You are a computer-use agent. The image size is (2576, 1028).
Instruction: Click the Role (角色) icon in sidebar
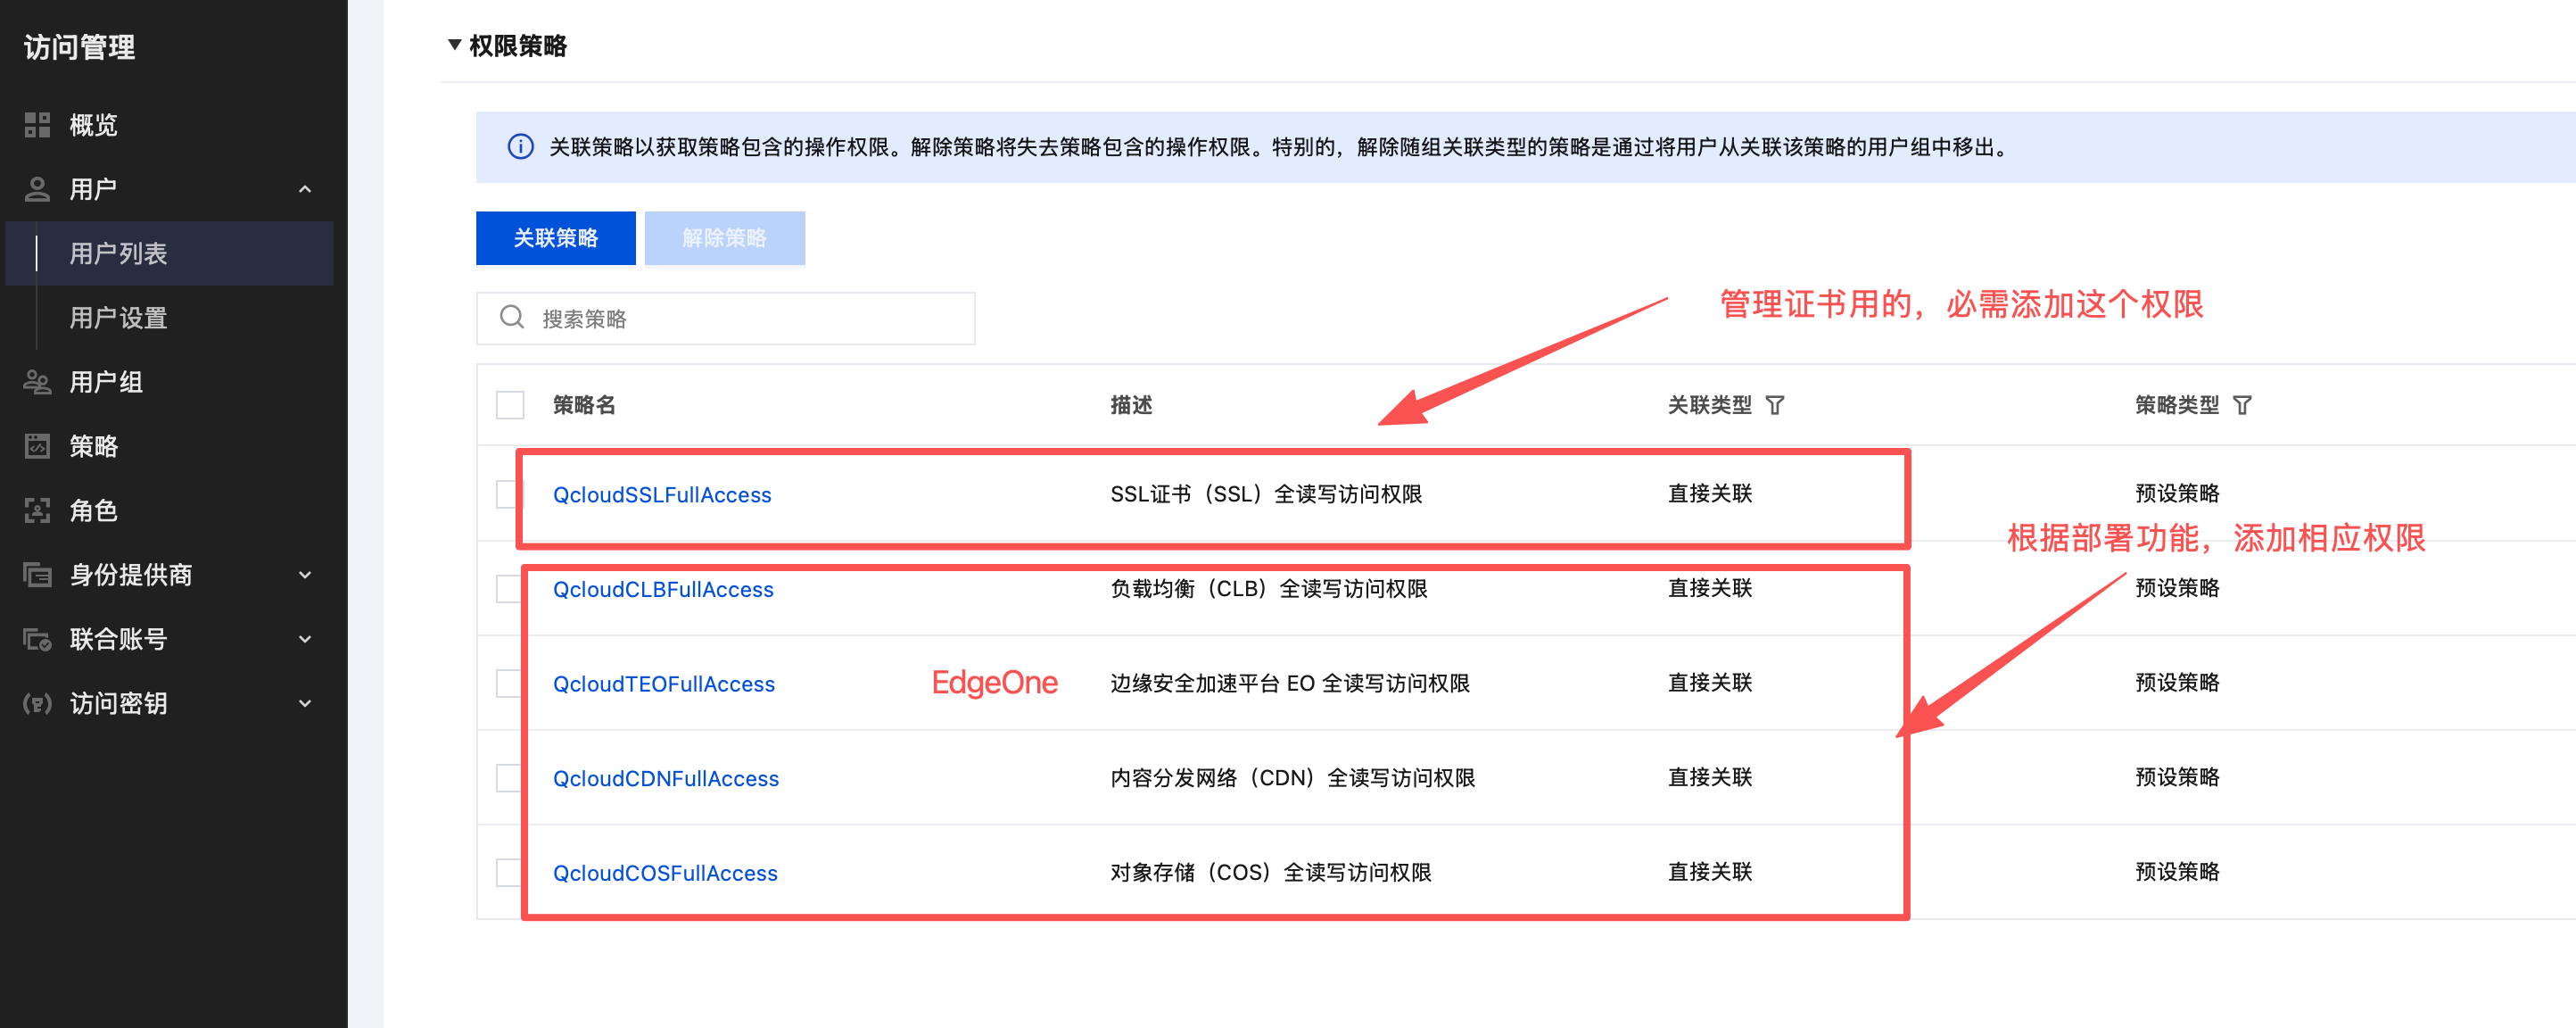pyautogui.click(x=37, y=511)
